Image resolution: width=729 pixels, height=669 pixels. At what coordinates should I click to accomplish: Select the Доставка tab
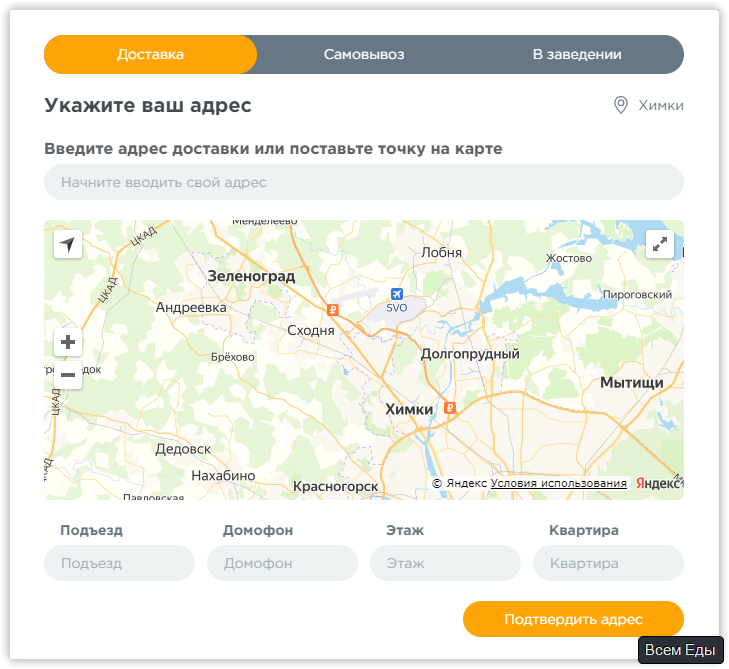150,54
